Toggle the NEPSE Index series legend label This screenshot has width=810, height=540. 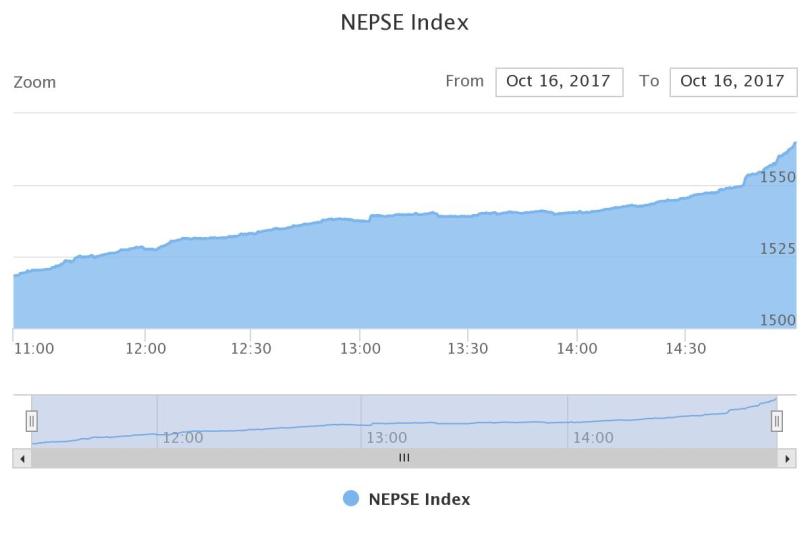click(419, 499)
